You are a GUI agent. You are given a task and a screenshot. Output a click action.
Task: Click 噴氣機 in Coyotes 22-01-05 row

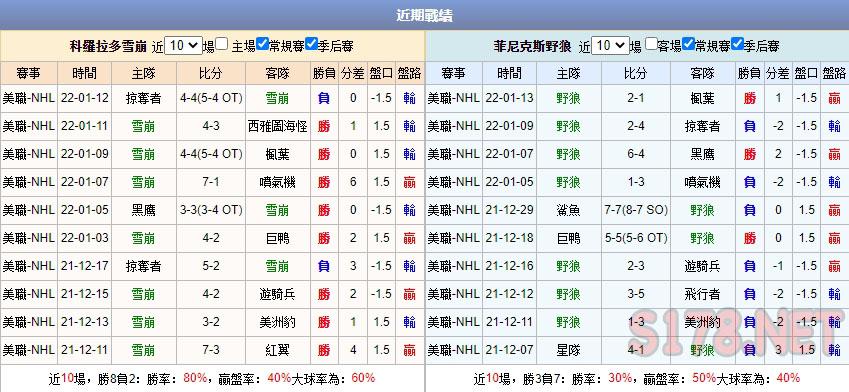[702, 182]
